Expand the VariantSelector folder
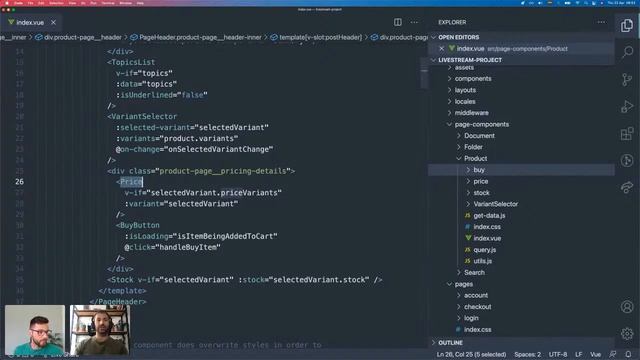The height and width of the screenshot is (360, 640). click(x=496, y=204)
